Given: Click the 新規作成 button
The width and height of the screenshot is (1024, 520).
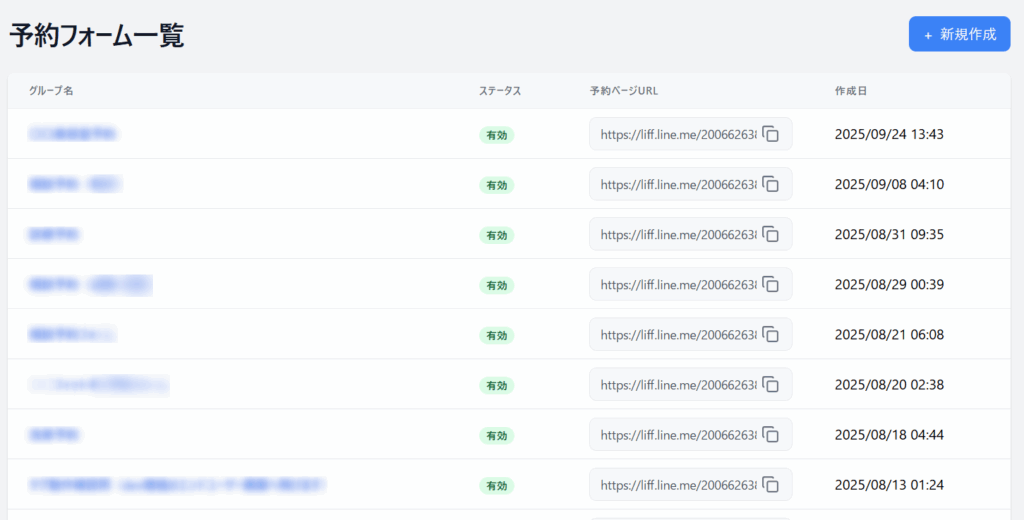Looking at the screenshot, I should tap(959, 34).
